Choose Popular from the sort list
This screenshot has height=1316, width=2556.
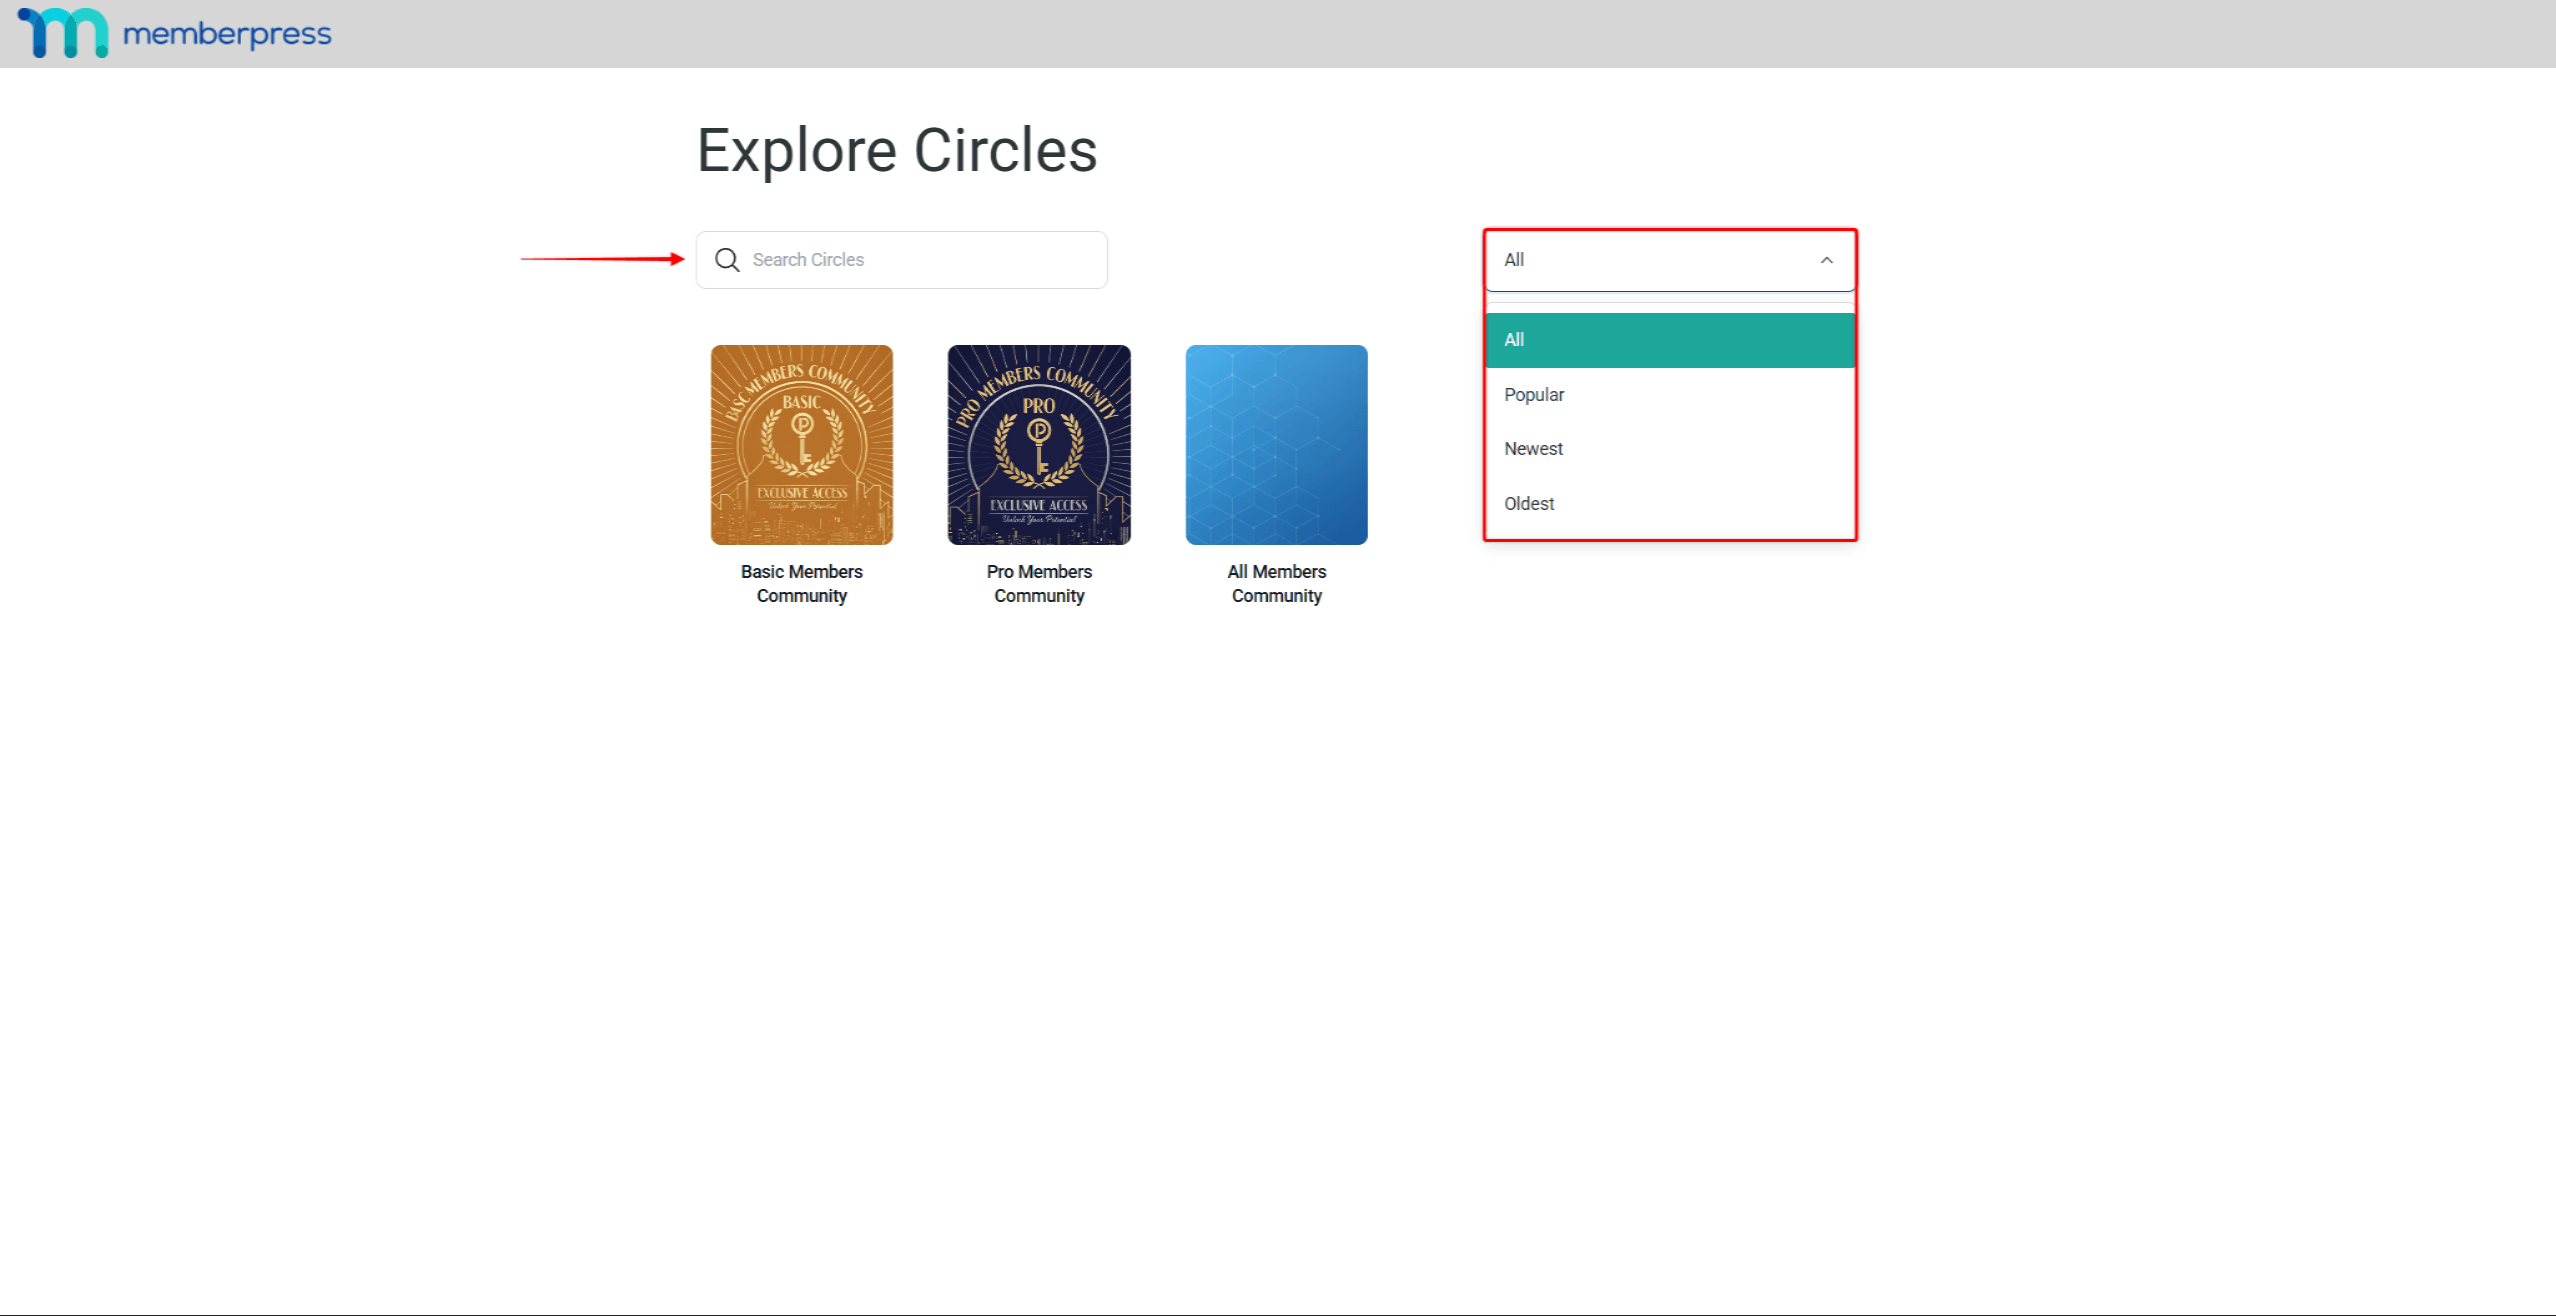tap(1534, 395)
